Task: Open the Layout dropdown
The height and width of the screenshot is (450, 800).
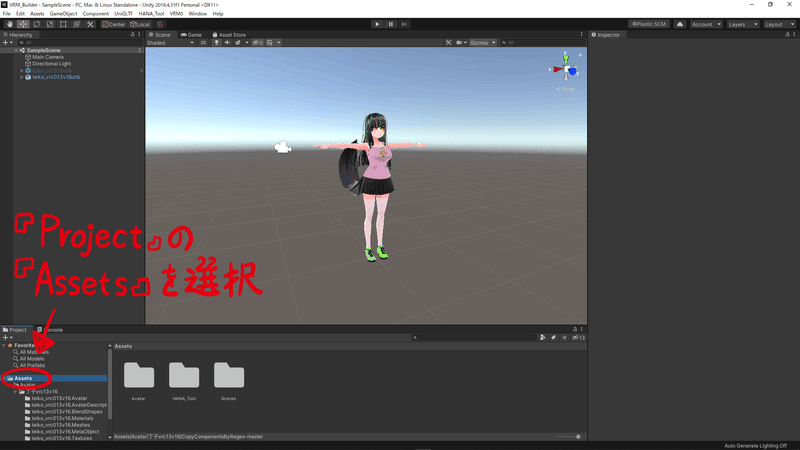Action: [779, 24]
